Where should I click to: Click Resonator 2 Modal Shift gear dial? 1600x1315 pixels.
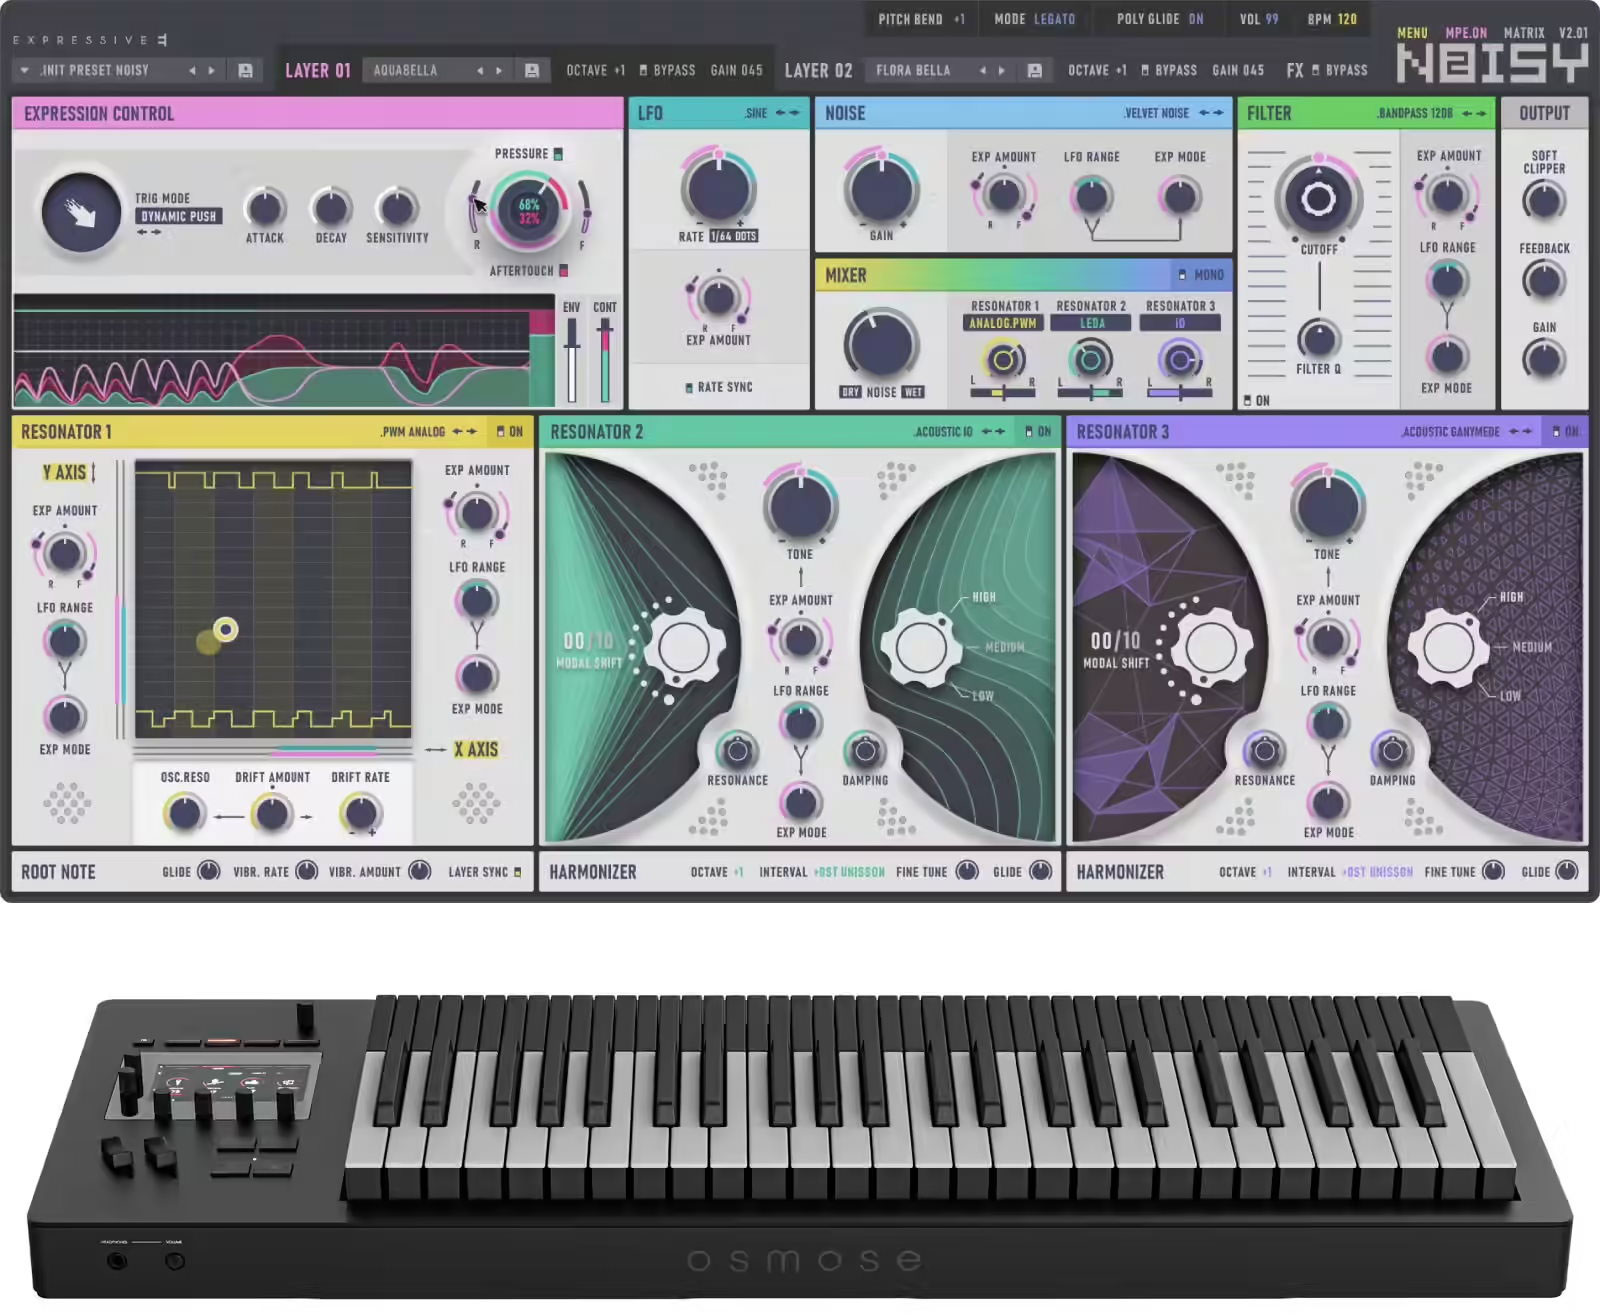pos(684,648)
